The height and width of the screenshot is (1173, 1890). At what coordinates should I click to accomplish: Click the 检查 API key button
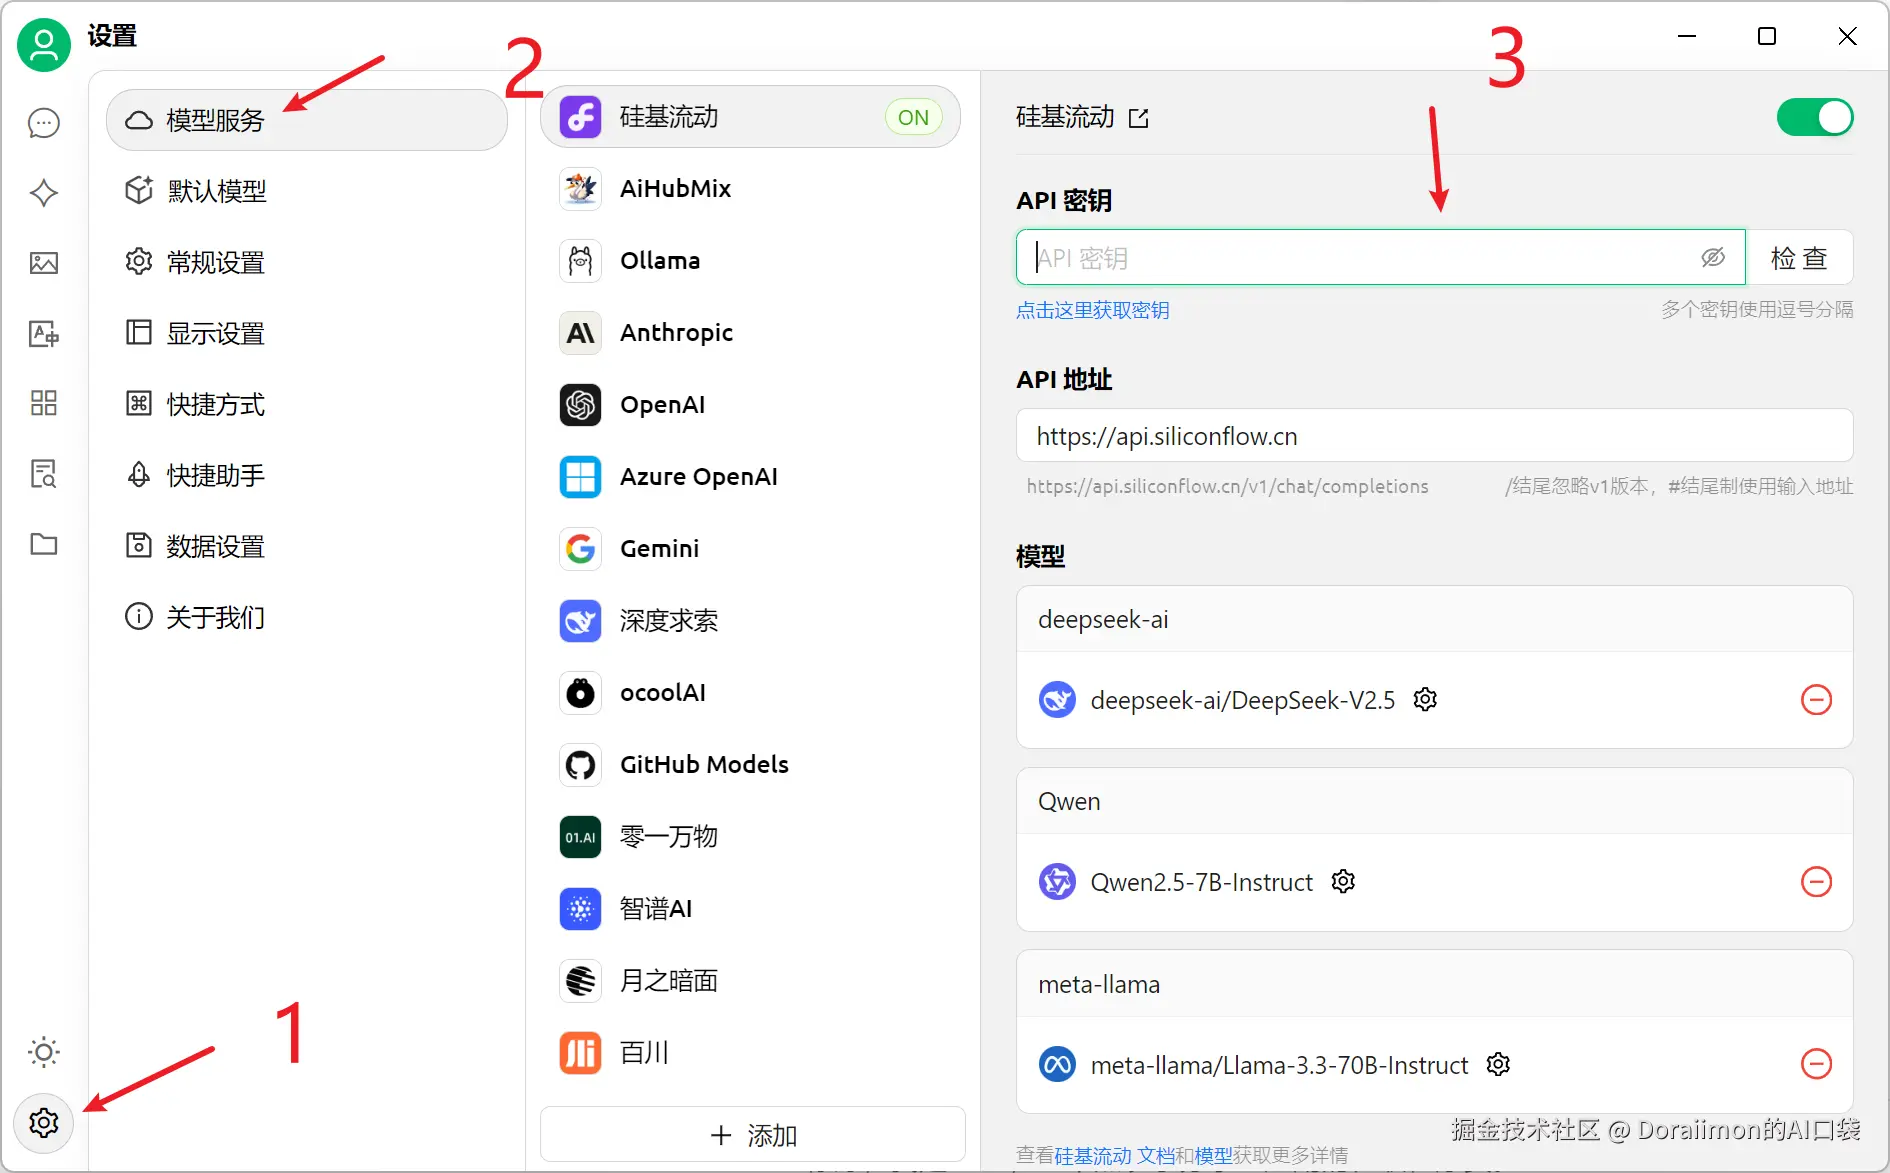[1799, 258]
